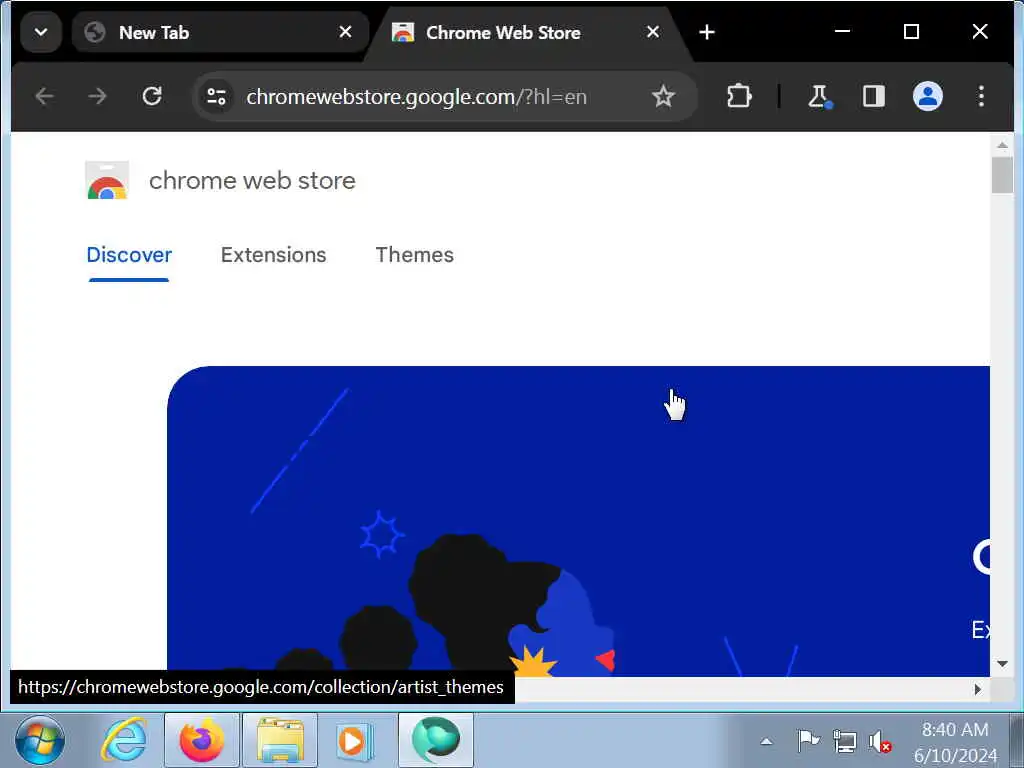View site information icon in address bar

(216, 97)
